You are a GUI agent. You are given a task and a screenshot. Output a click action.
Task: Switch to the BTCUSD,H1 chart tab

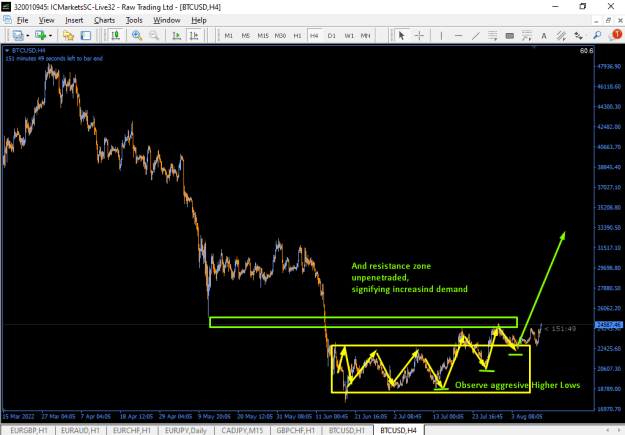point(347,430)
